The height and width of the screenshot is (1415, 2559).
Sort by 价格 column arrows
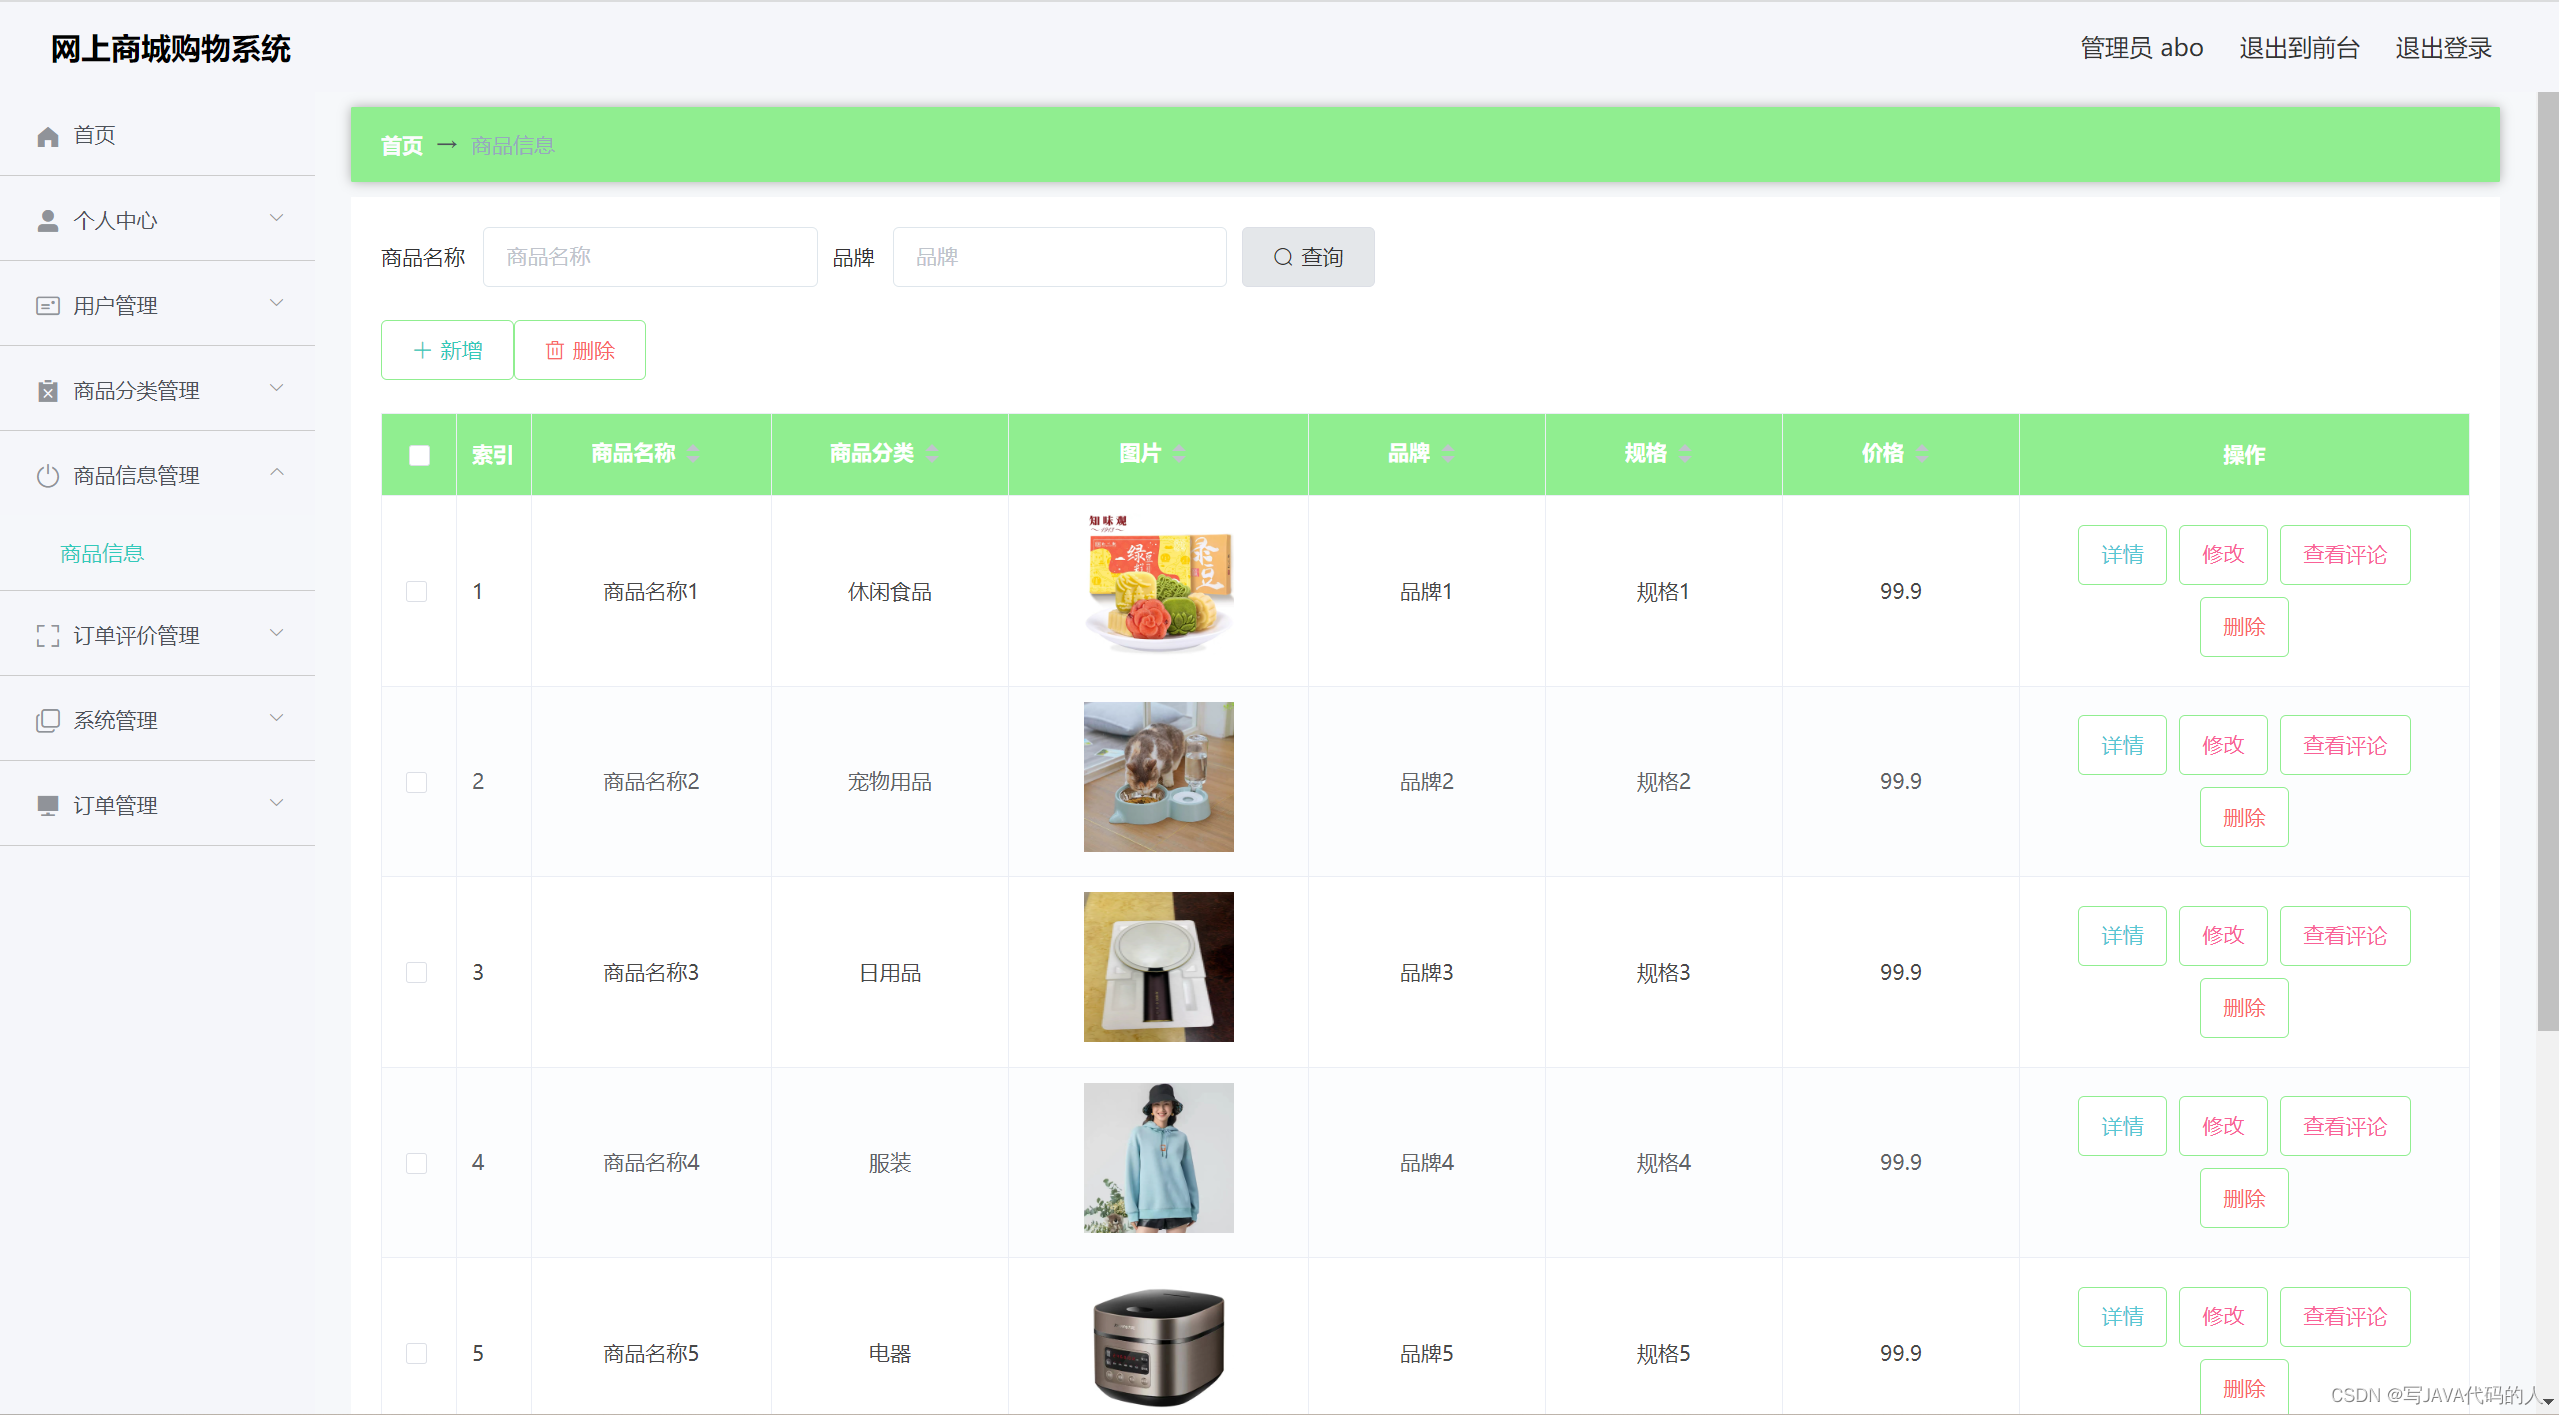[x=1921, y=454]
